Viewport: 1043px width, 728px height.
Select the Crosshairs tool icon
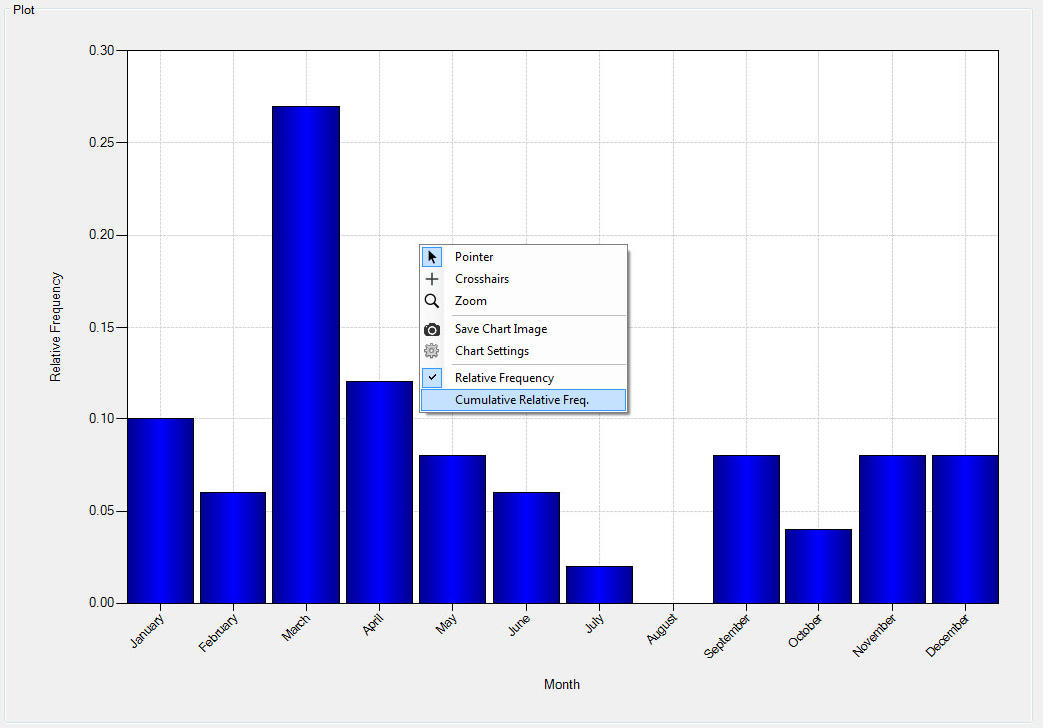point(431,278)
